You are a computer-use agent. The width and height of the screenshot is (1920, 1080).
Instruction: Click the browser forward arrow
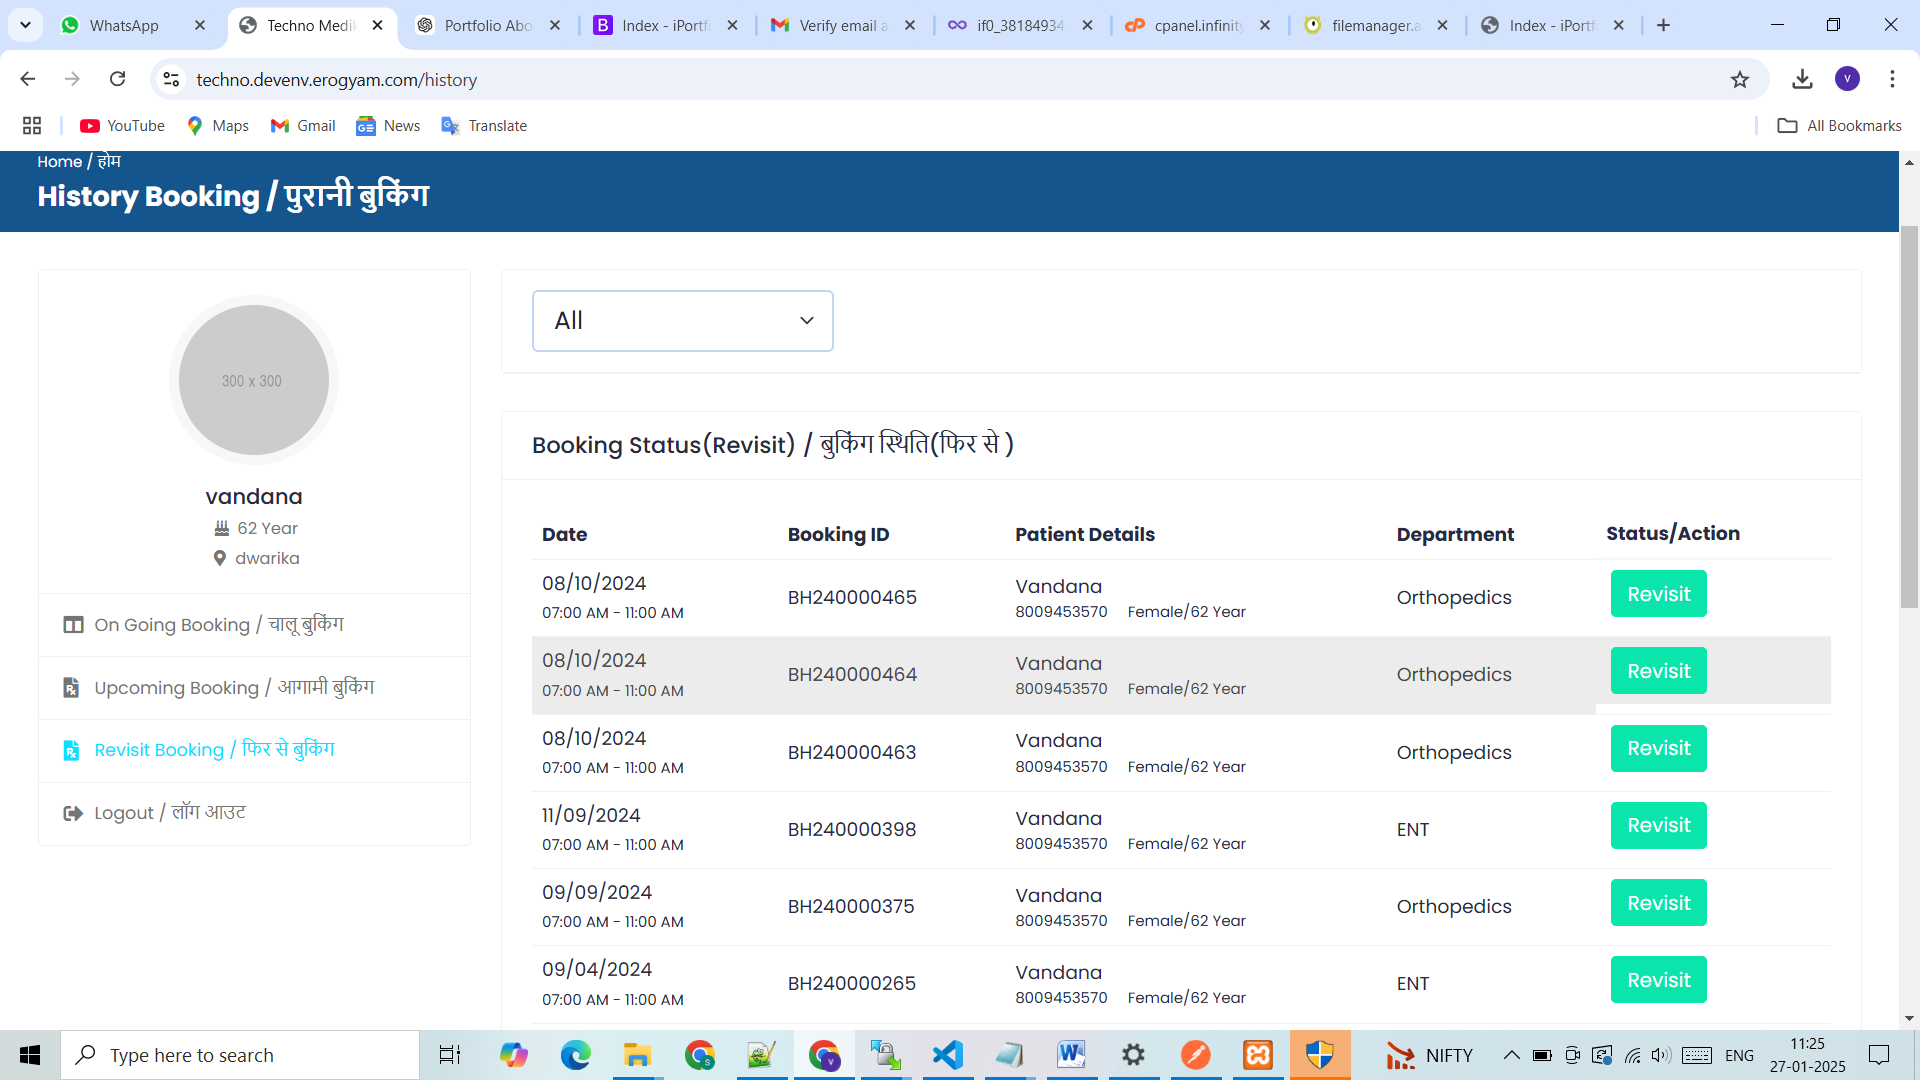72,79
